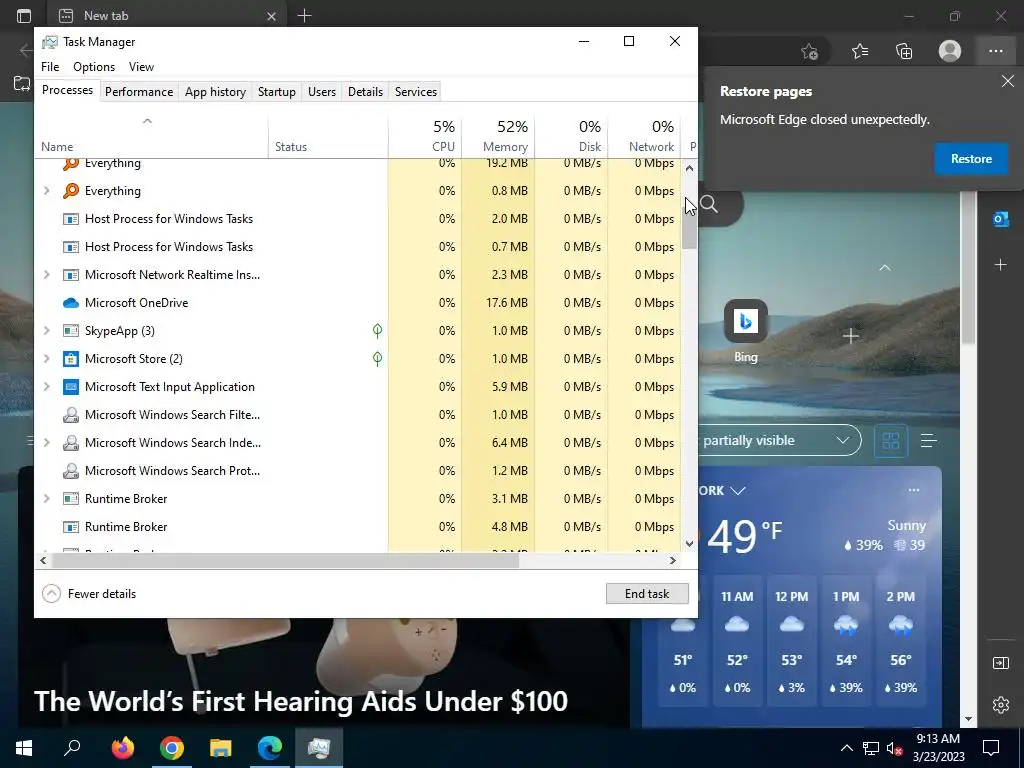The image size is (1024, 768).
Task: Open Edge sidebar settings gear
Action: tap(1000, 705)
